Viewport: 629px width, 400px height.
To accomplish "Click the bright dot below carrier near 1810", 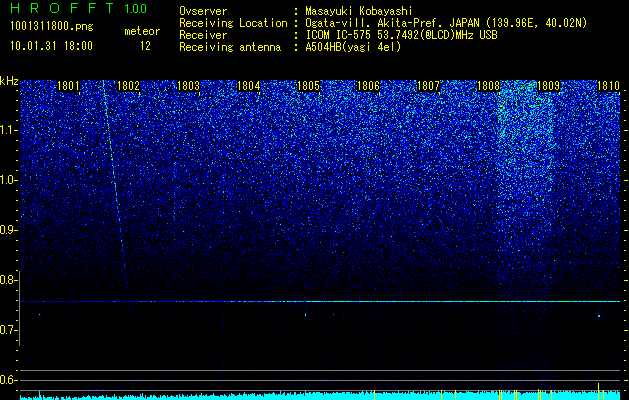I will pyautogui.click(x=599, y=316).
